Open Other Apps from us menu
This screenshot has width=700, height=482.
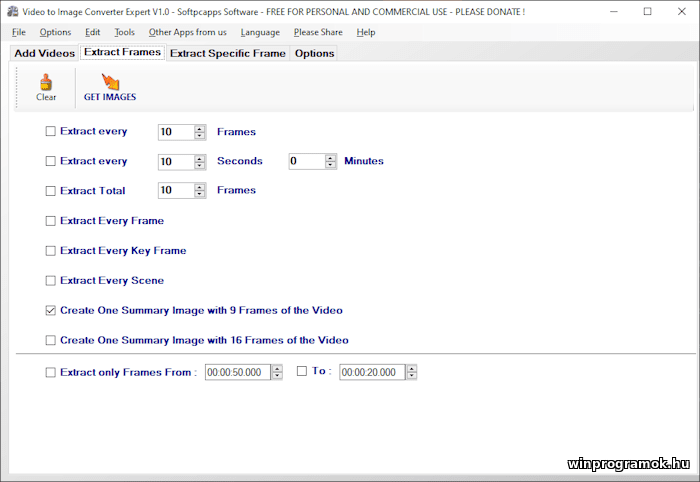187,32
